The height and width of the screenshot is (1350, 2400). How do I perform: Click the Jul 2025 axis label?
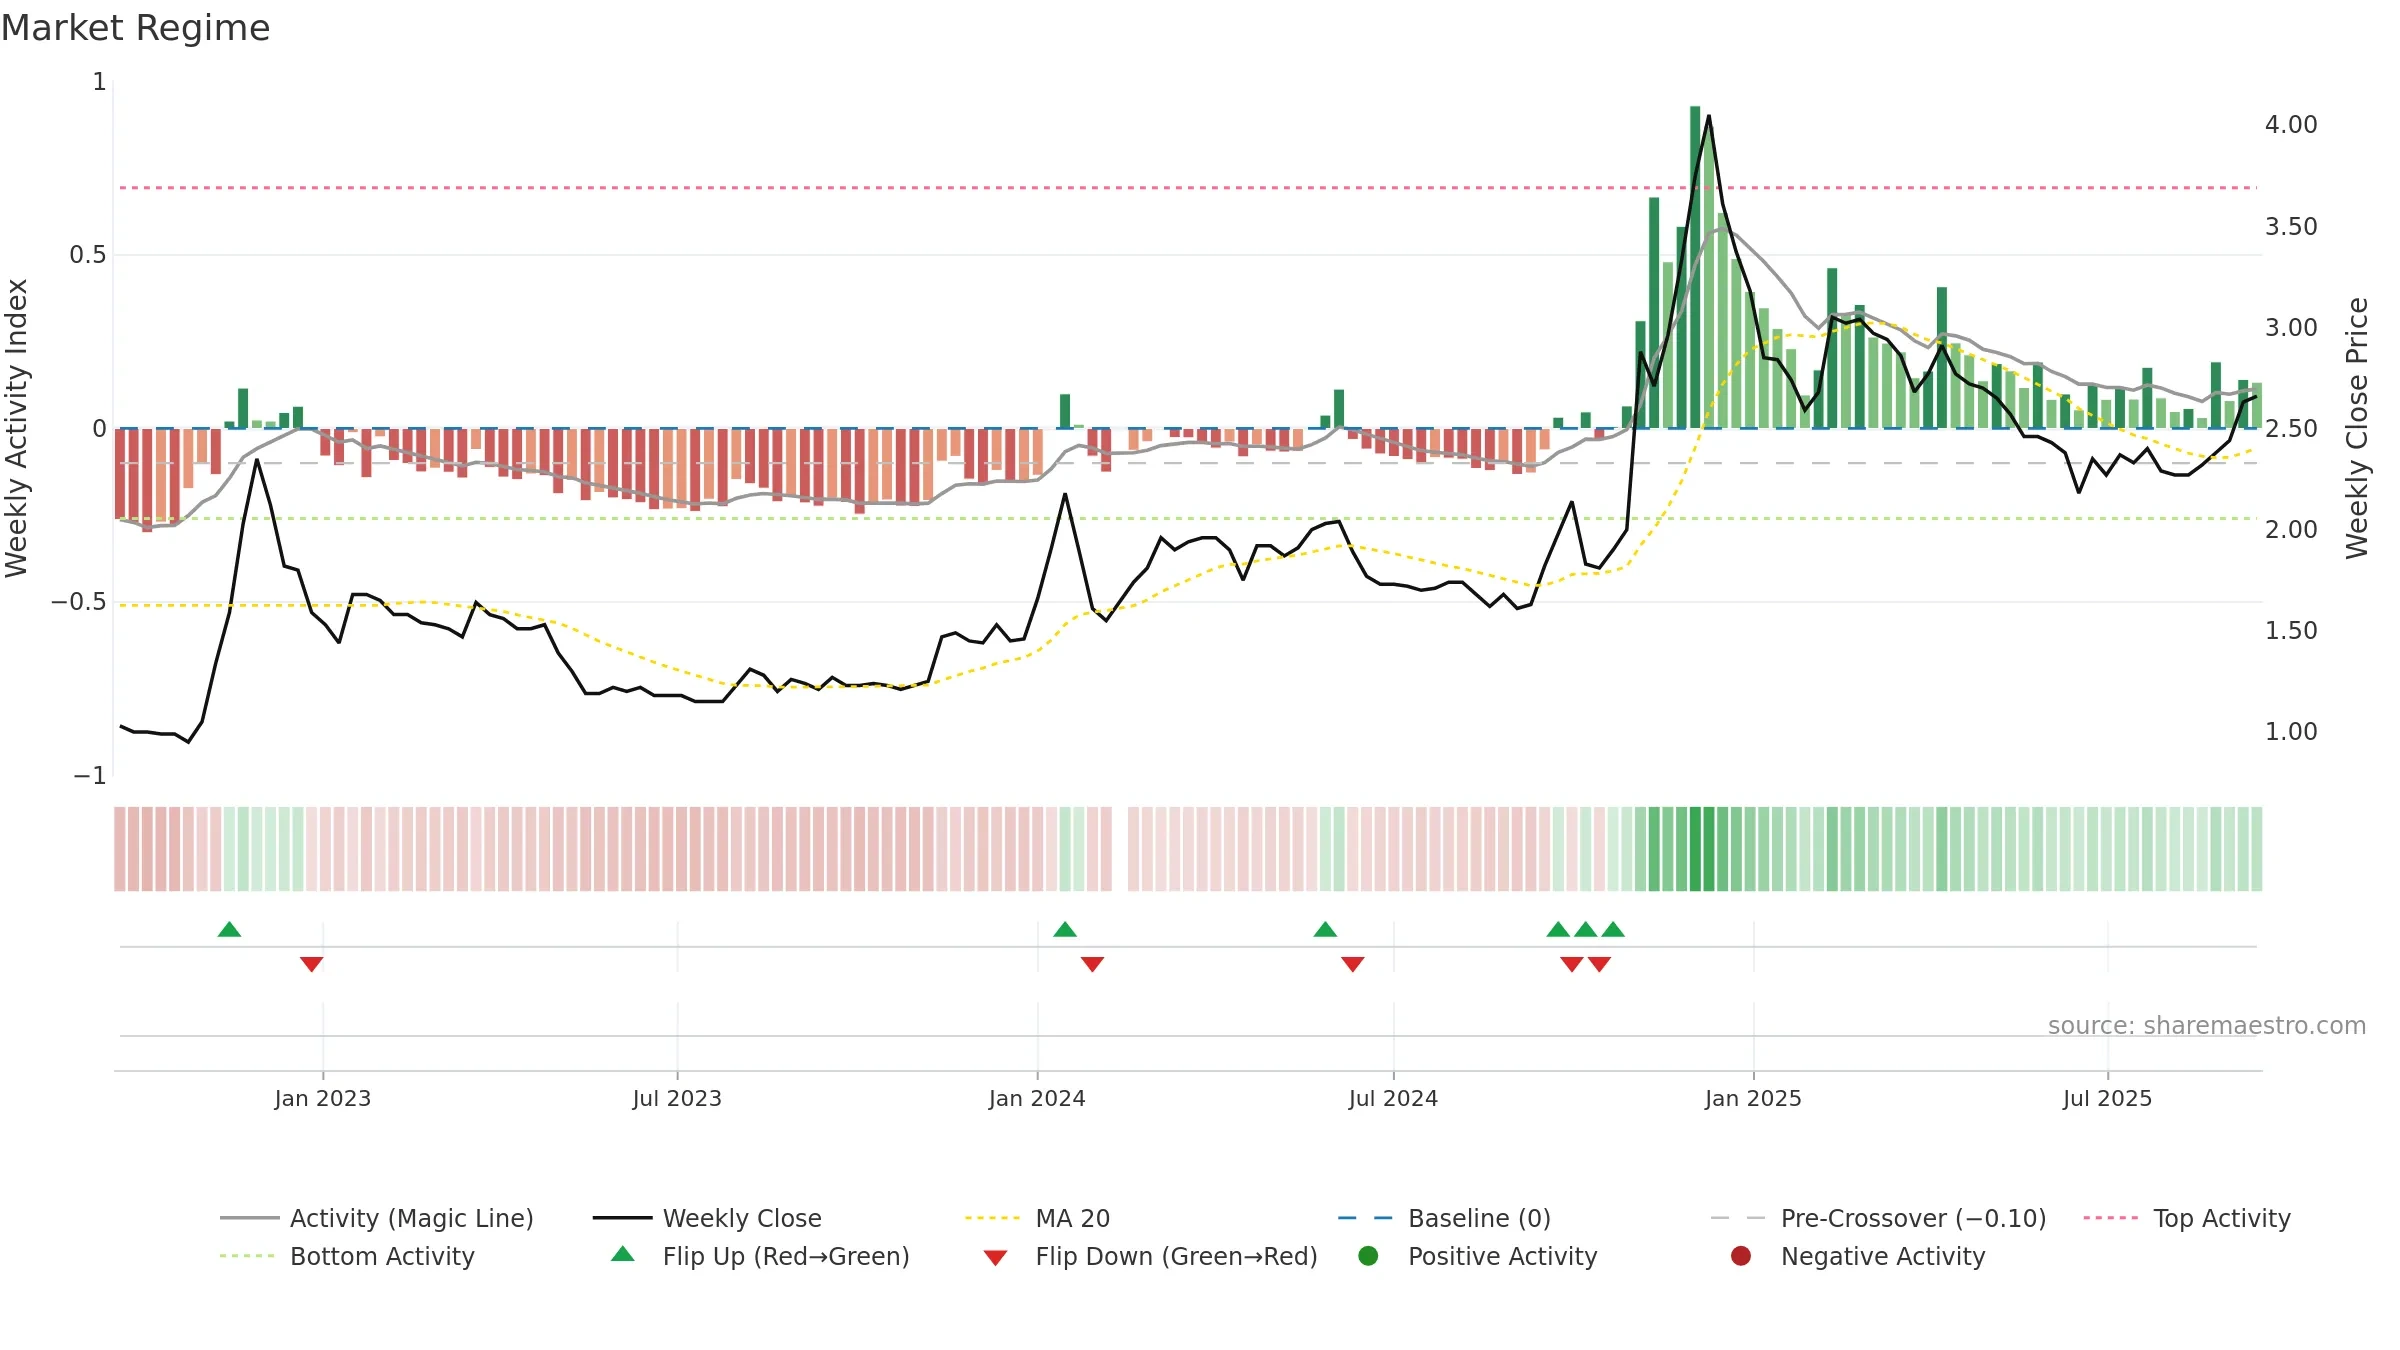2107,1098
